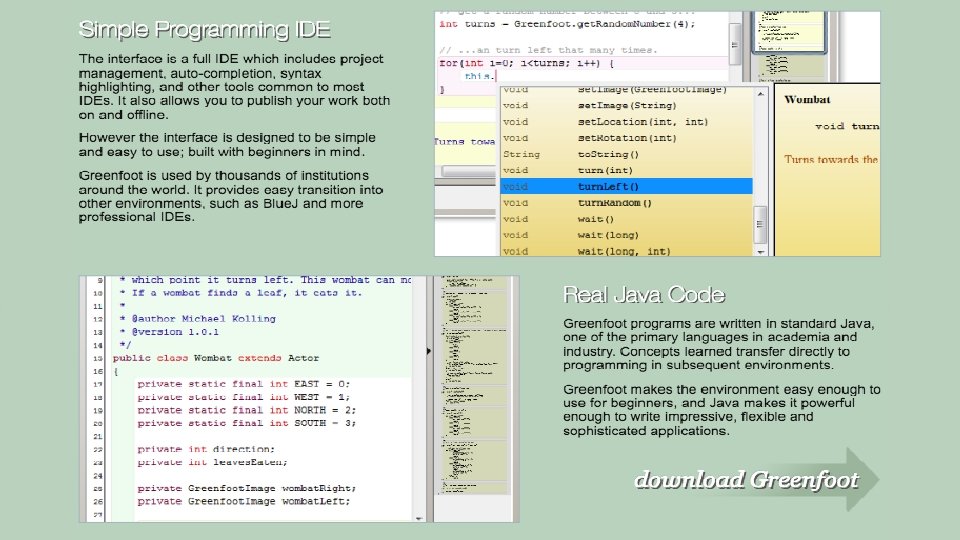The image size is (960, 540).
Task: Click the 'for(int i=0; i<turns; i++)' line
Action: pos(527,63)
